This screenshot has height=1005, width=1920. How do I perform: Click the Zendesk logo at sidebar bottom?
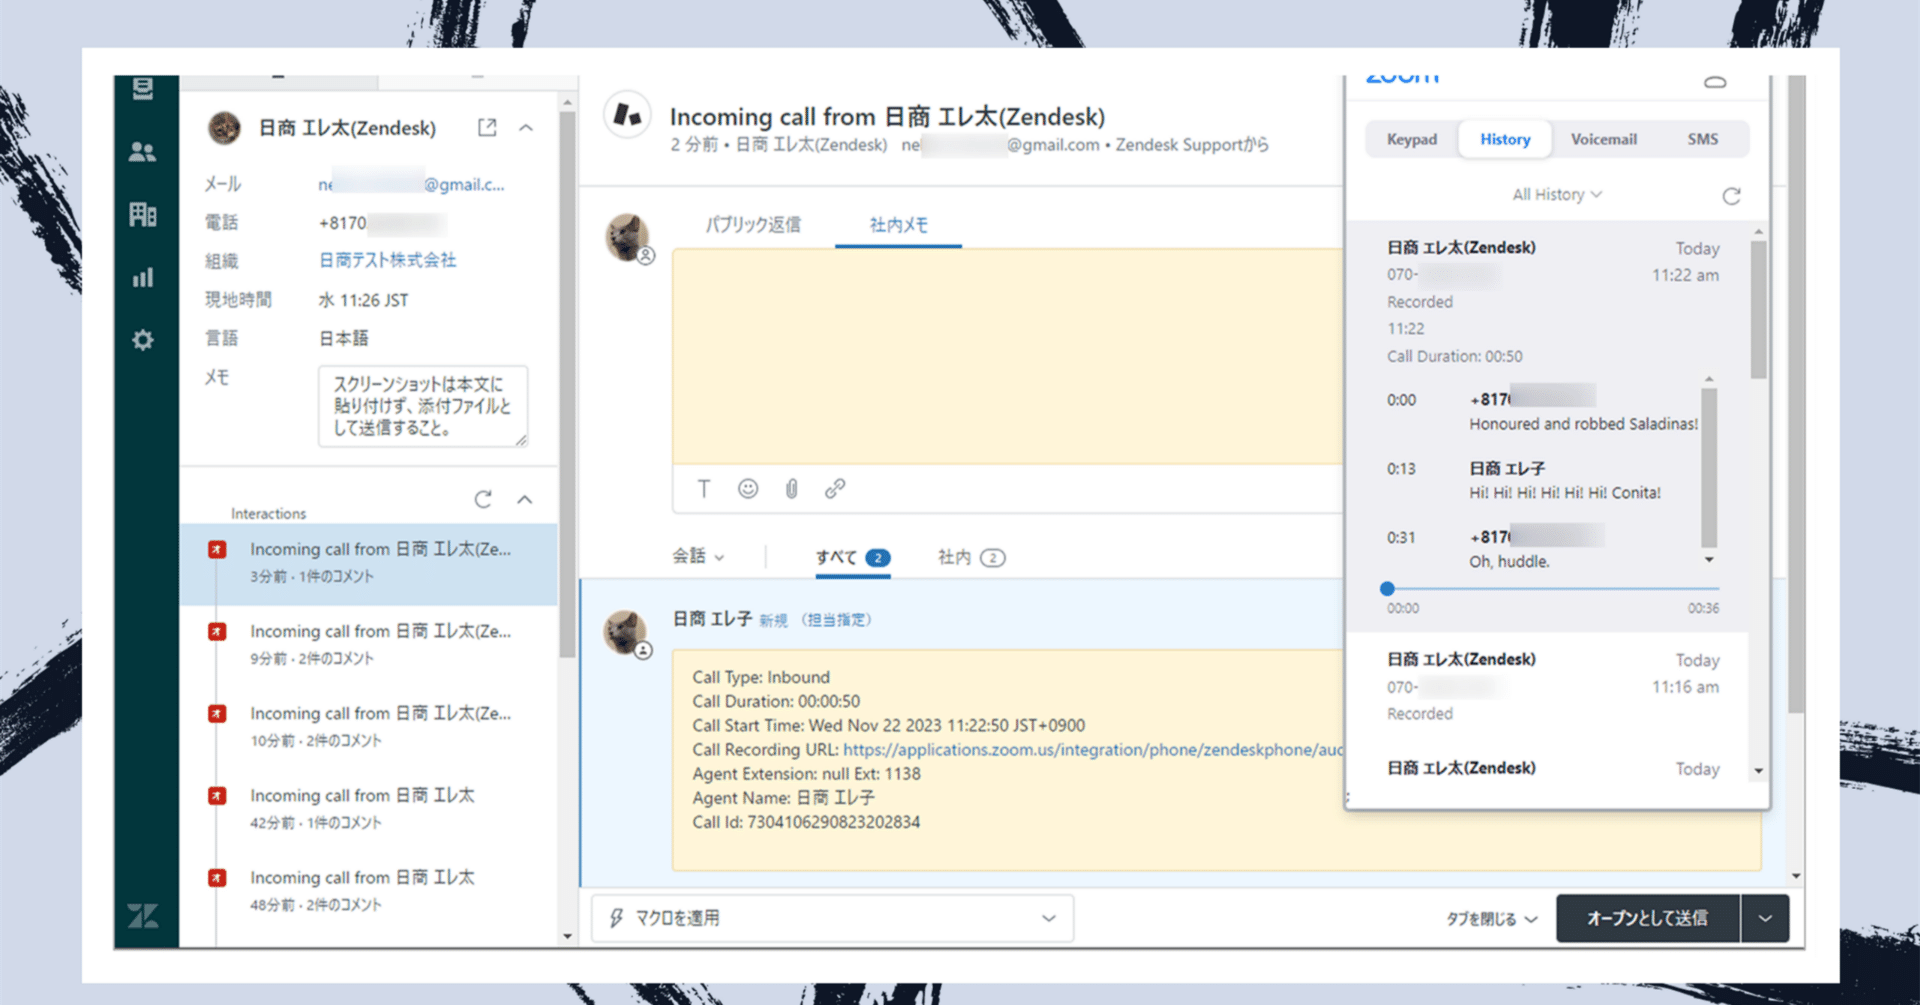[142, 916]
